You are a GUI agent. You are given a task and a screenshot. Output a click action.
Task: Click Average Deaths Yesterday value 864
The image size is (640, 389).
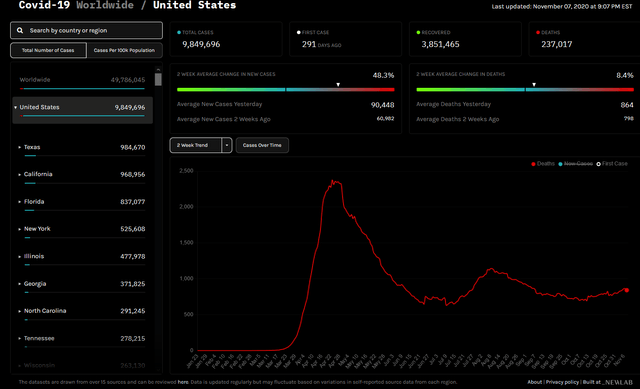coord(627,105)
